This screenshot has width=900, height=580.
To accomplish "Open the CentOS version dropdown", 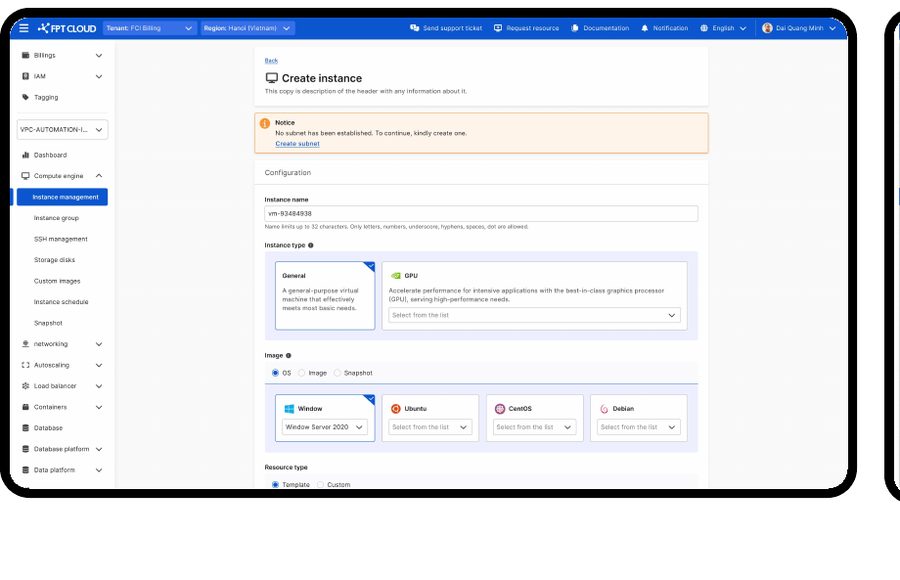I will click(534, 427).
